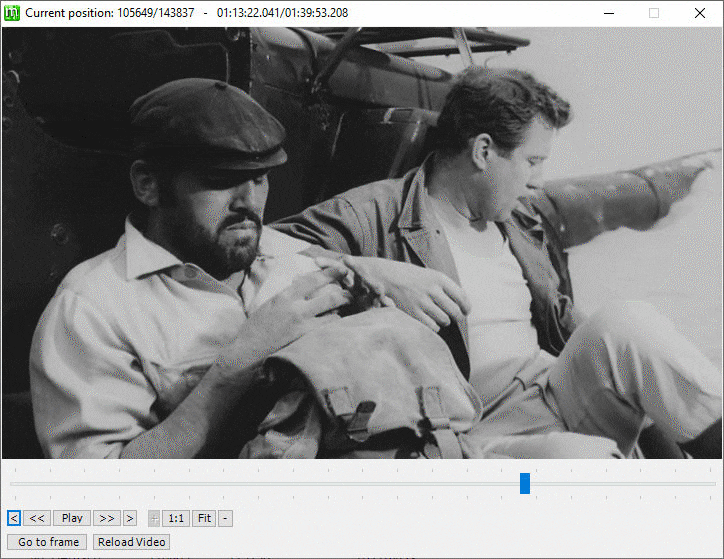Click the blue seek slider handle

(525, 483)
